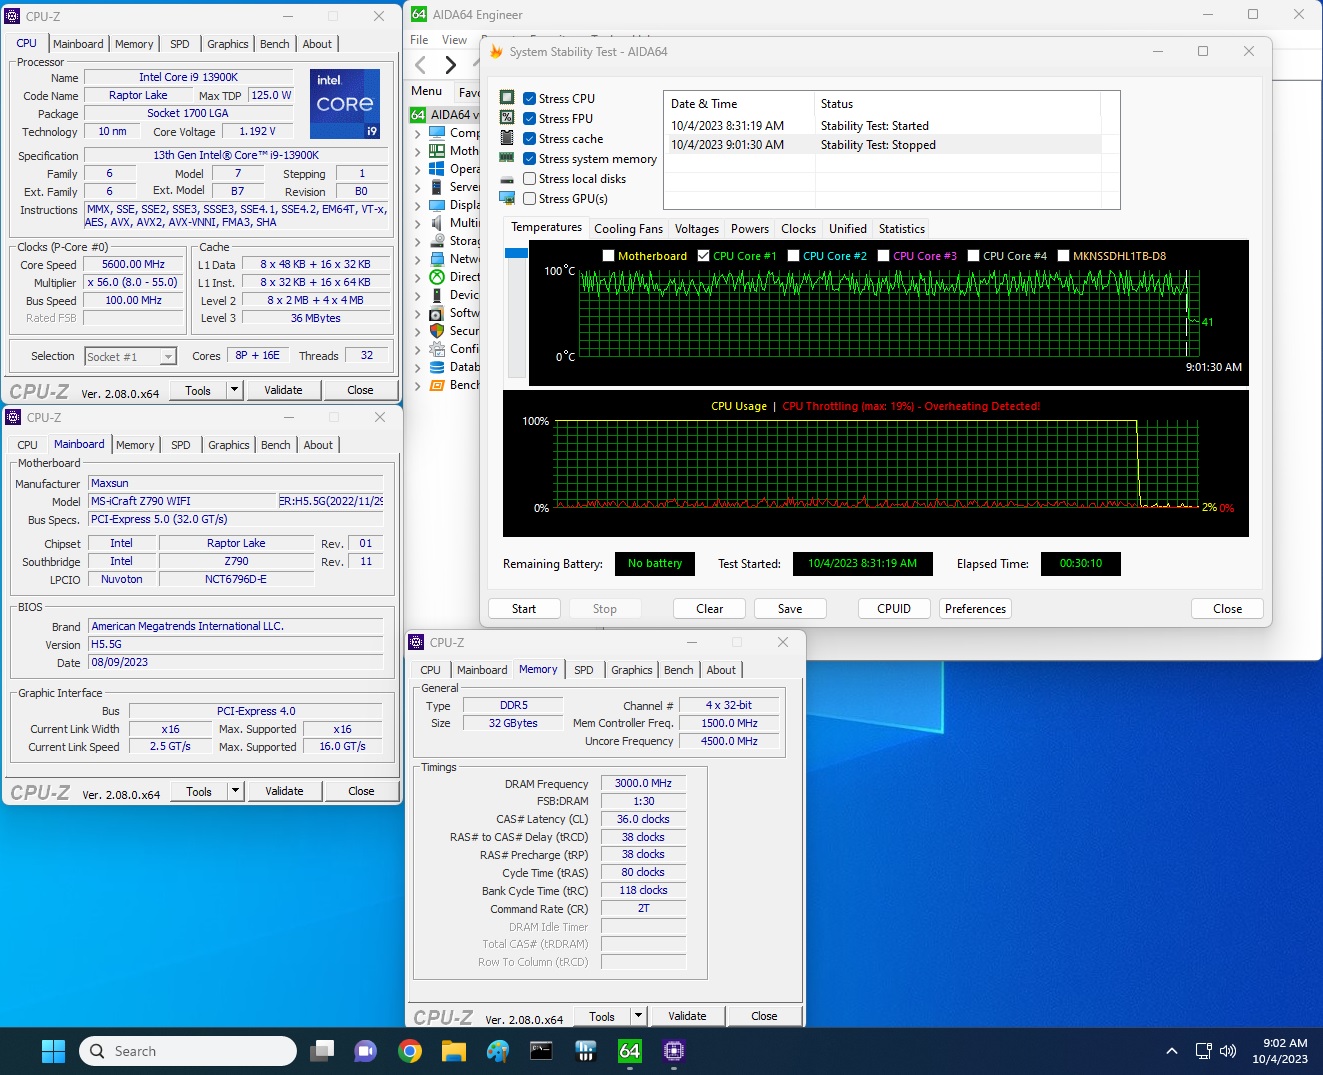Image resolution: width=1323 pixels, height=1075 pixels.
Task: Enable the Stress local disks option
Action: point(530,179)
